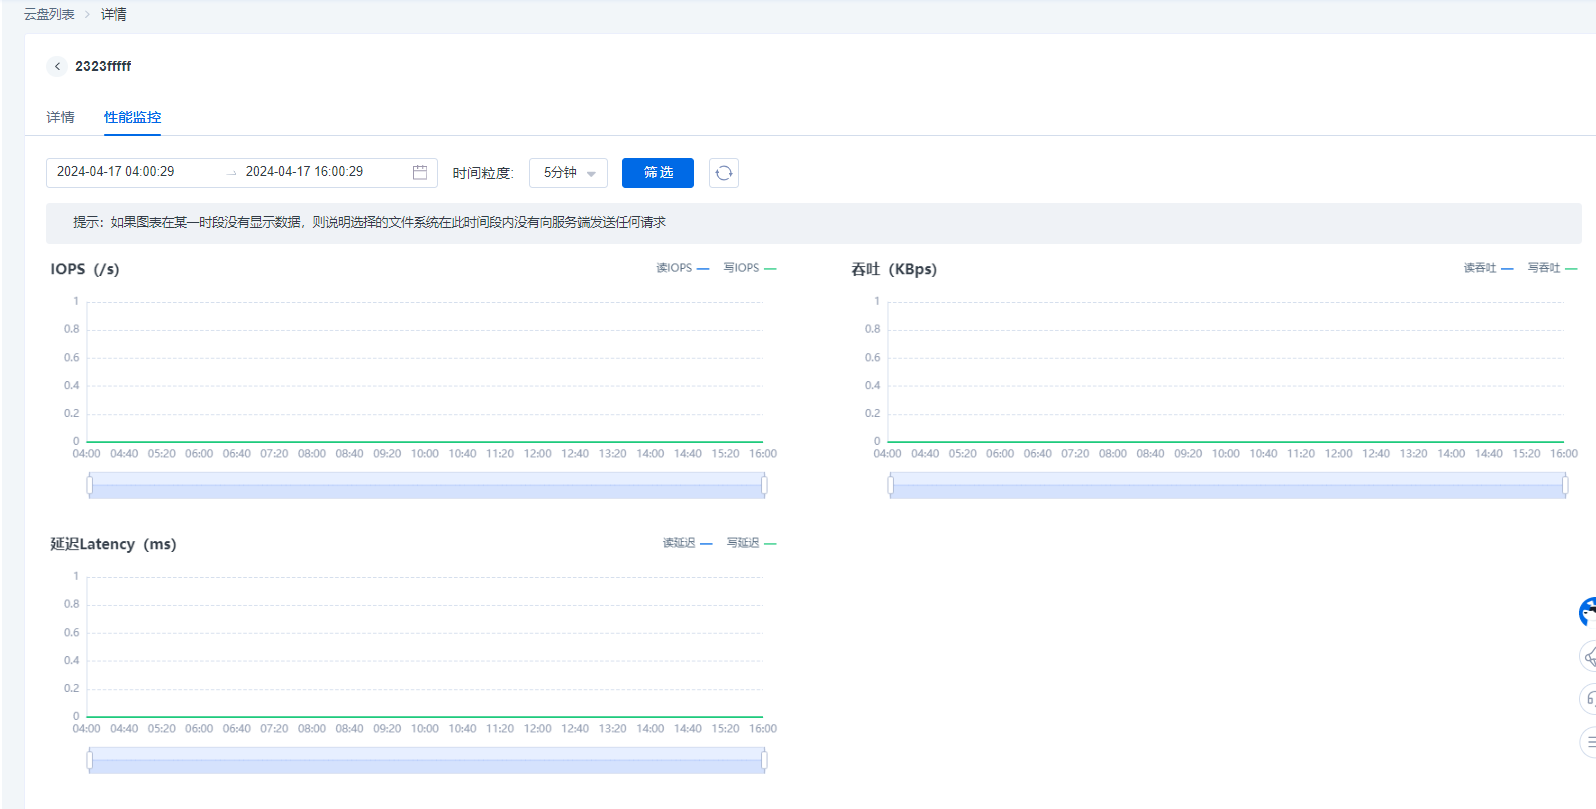Click the throughput chart zoom slider right handle

click(x=1565, y=486)
